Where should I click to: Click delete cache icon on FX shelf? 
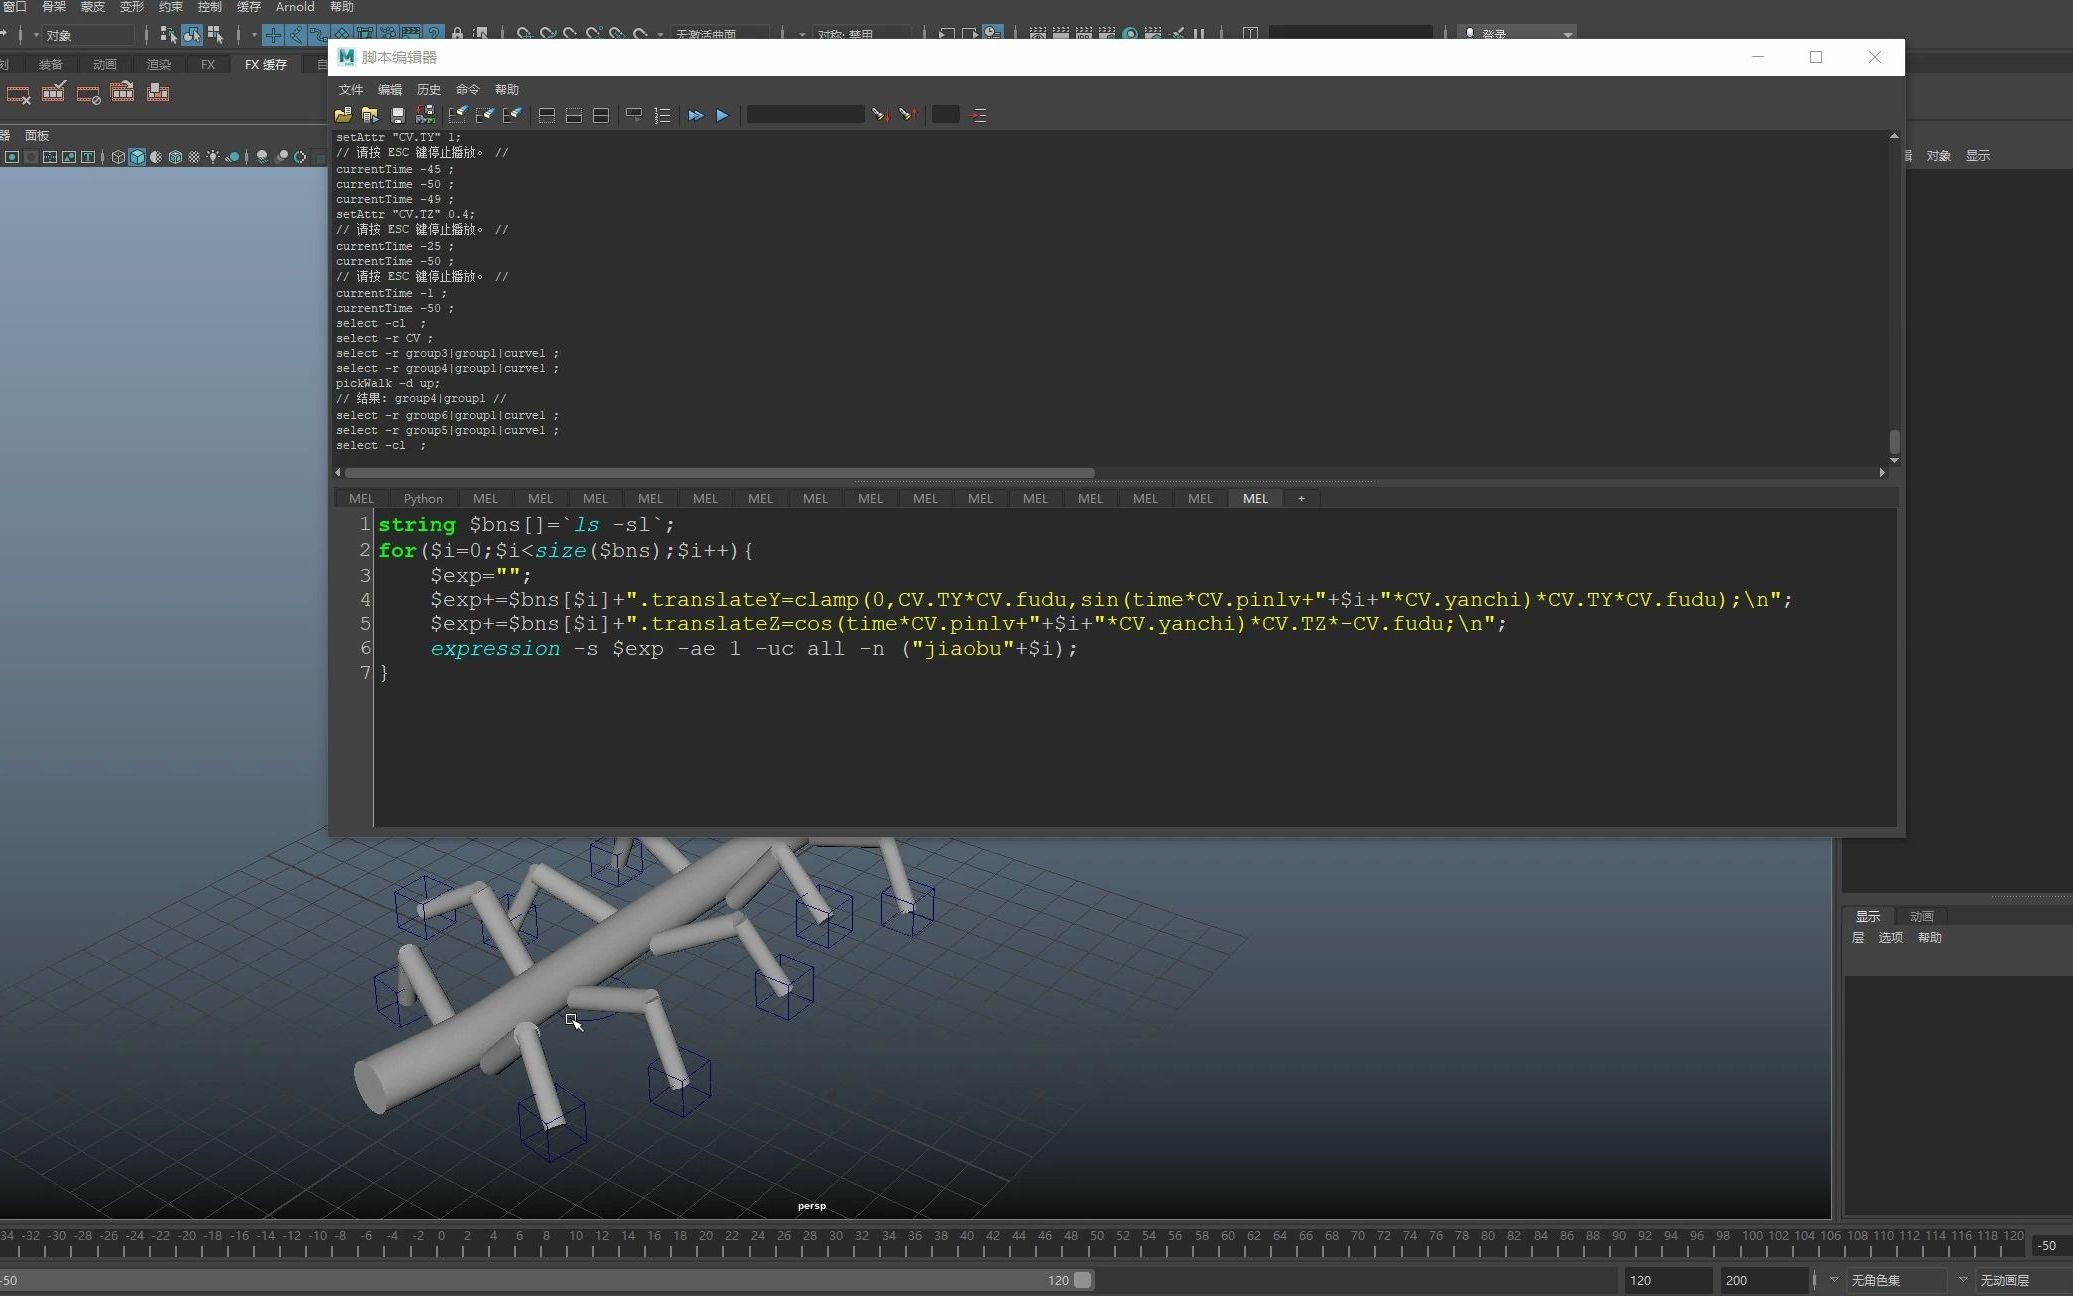coord(19,94)
